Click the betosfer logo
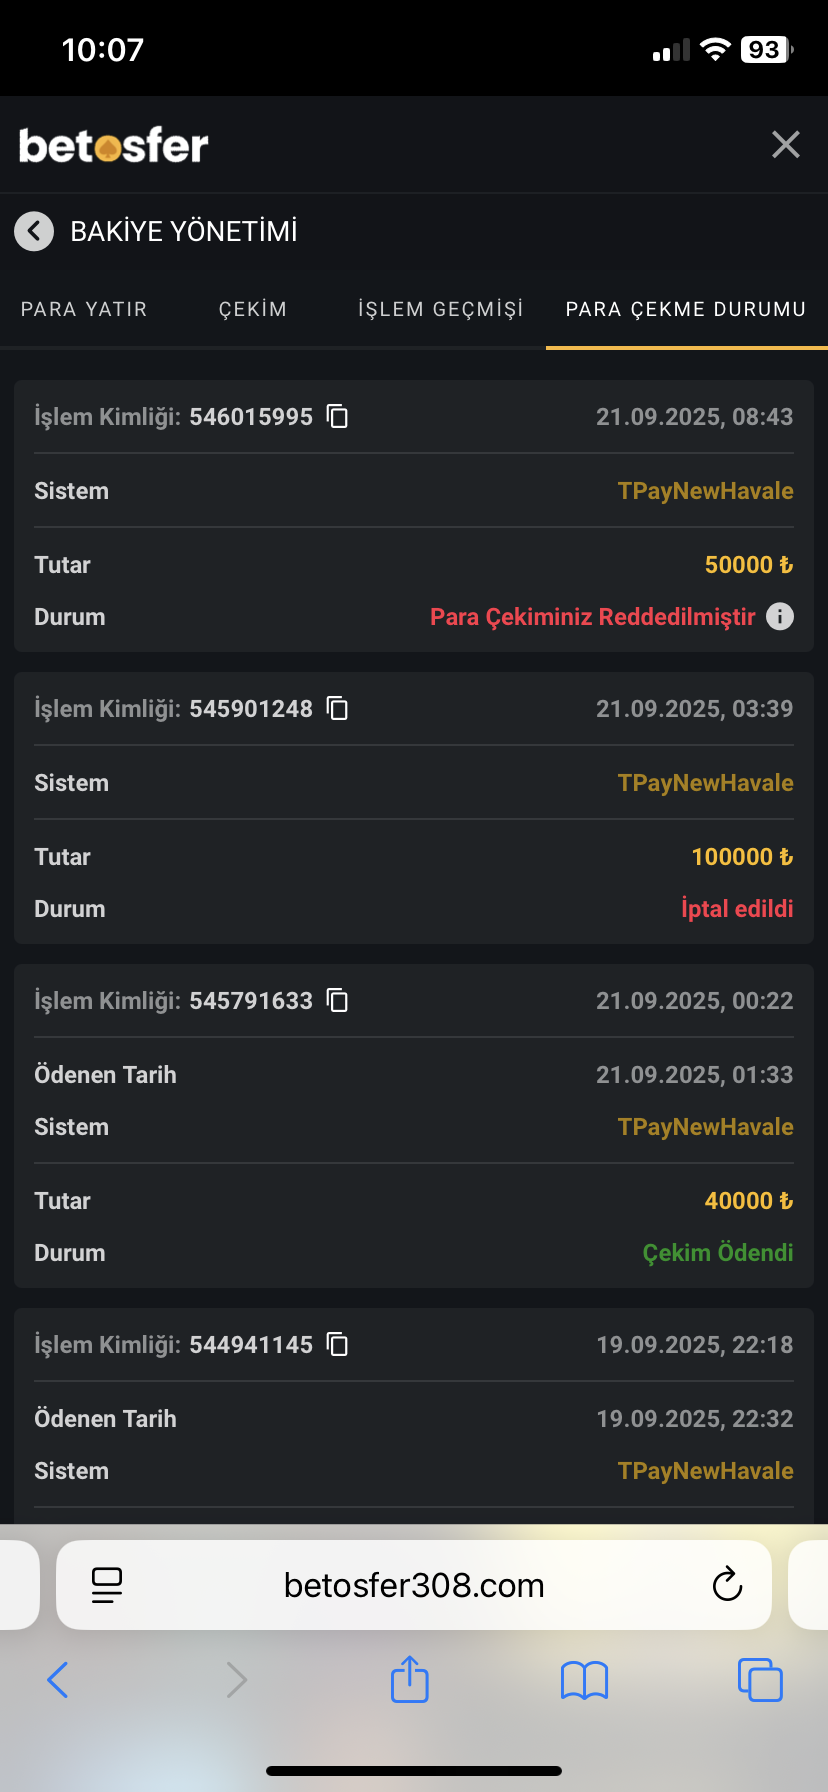 click(114, 146)
